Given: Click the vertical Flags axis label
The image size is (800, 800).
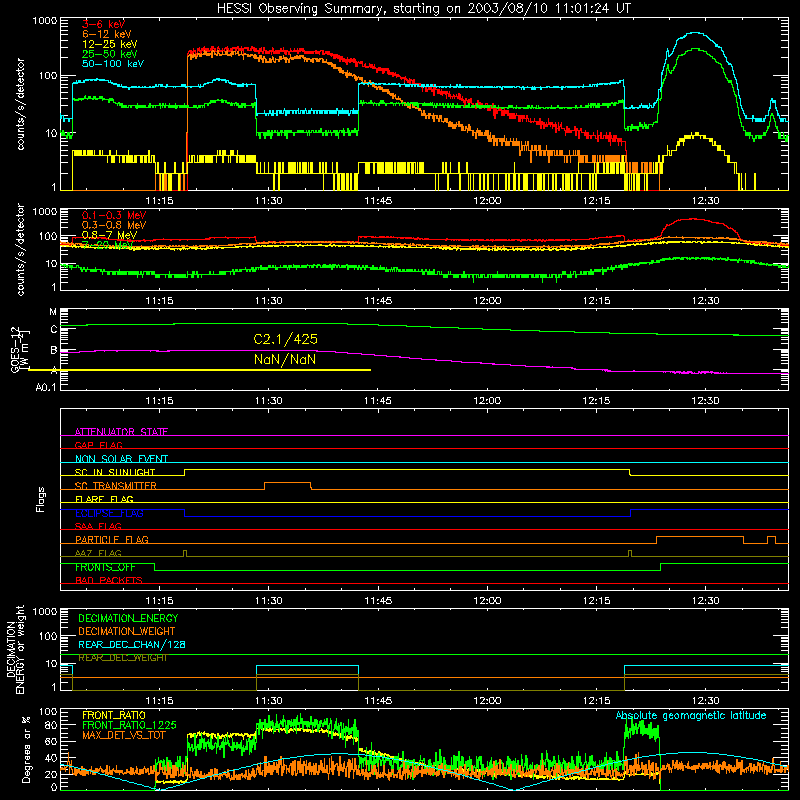Looking at the screenshot, I should point(41,499).
